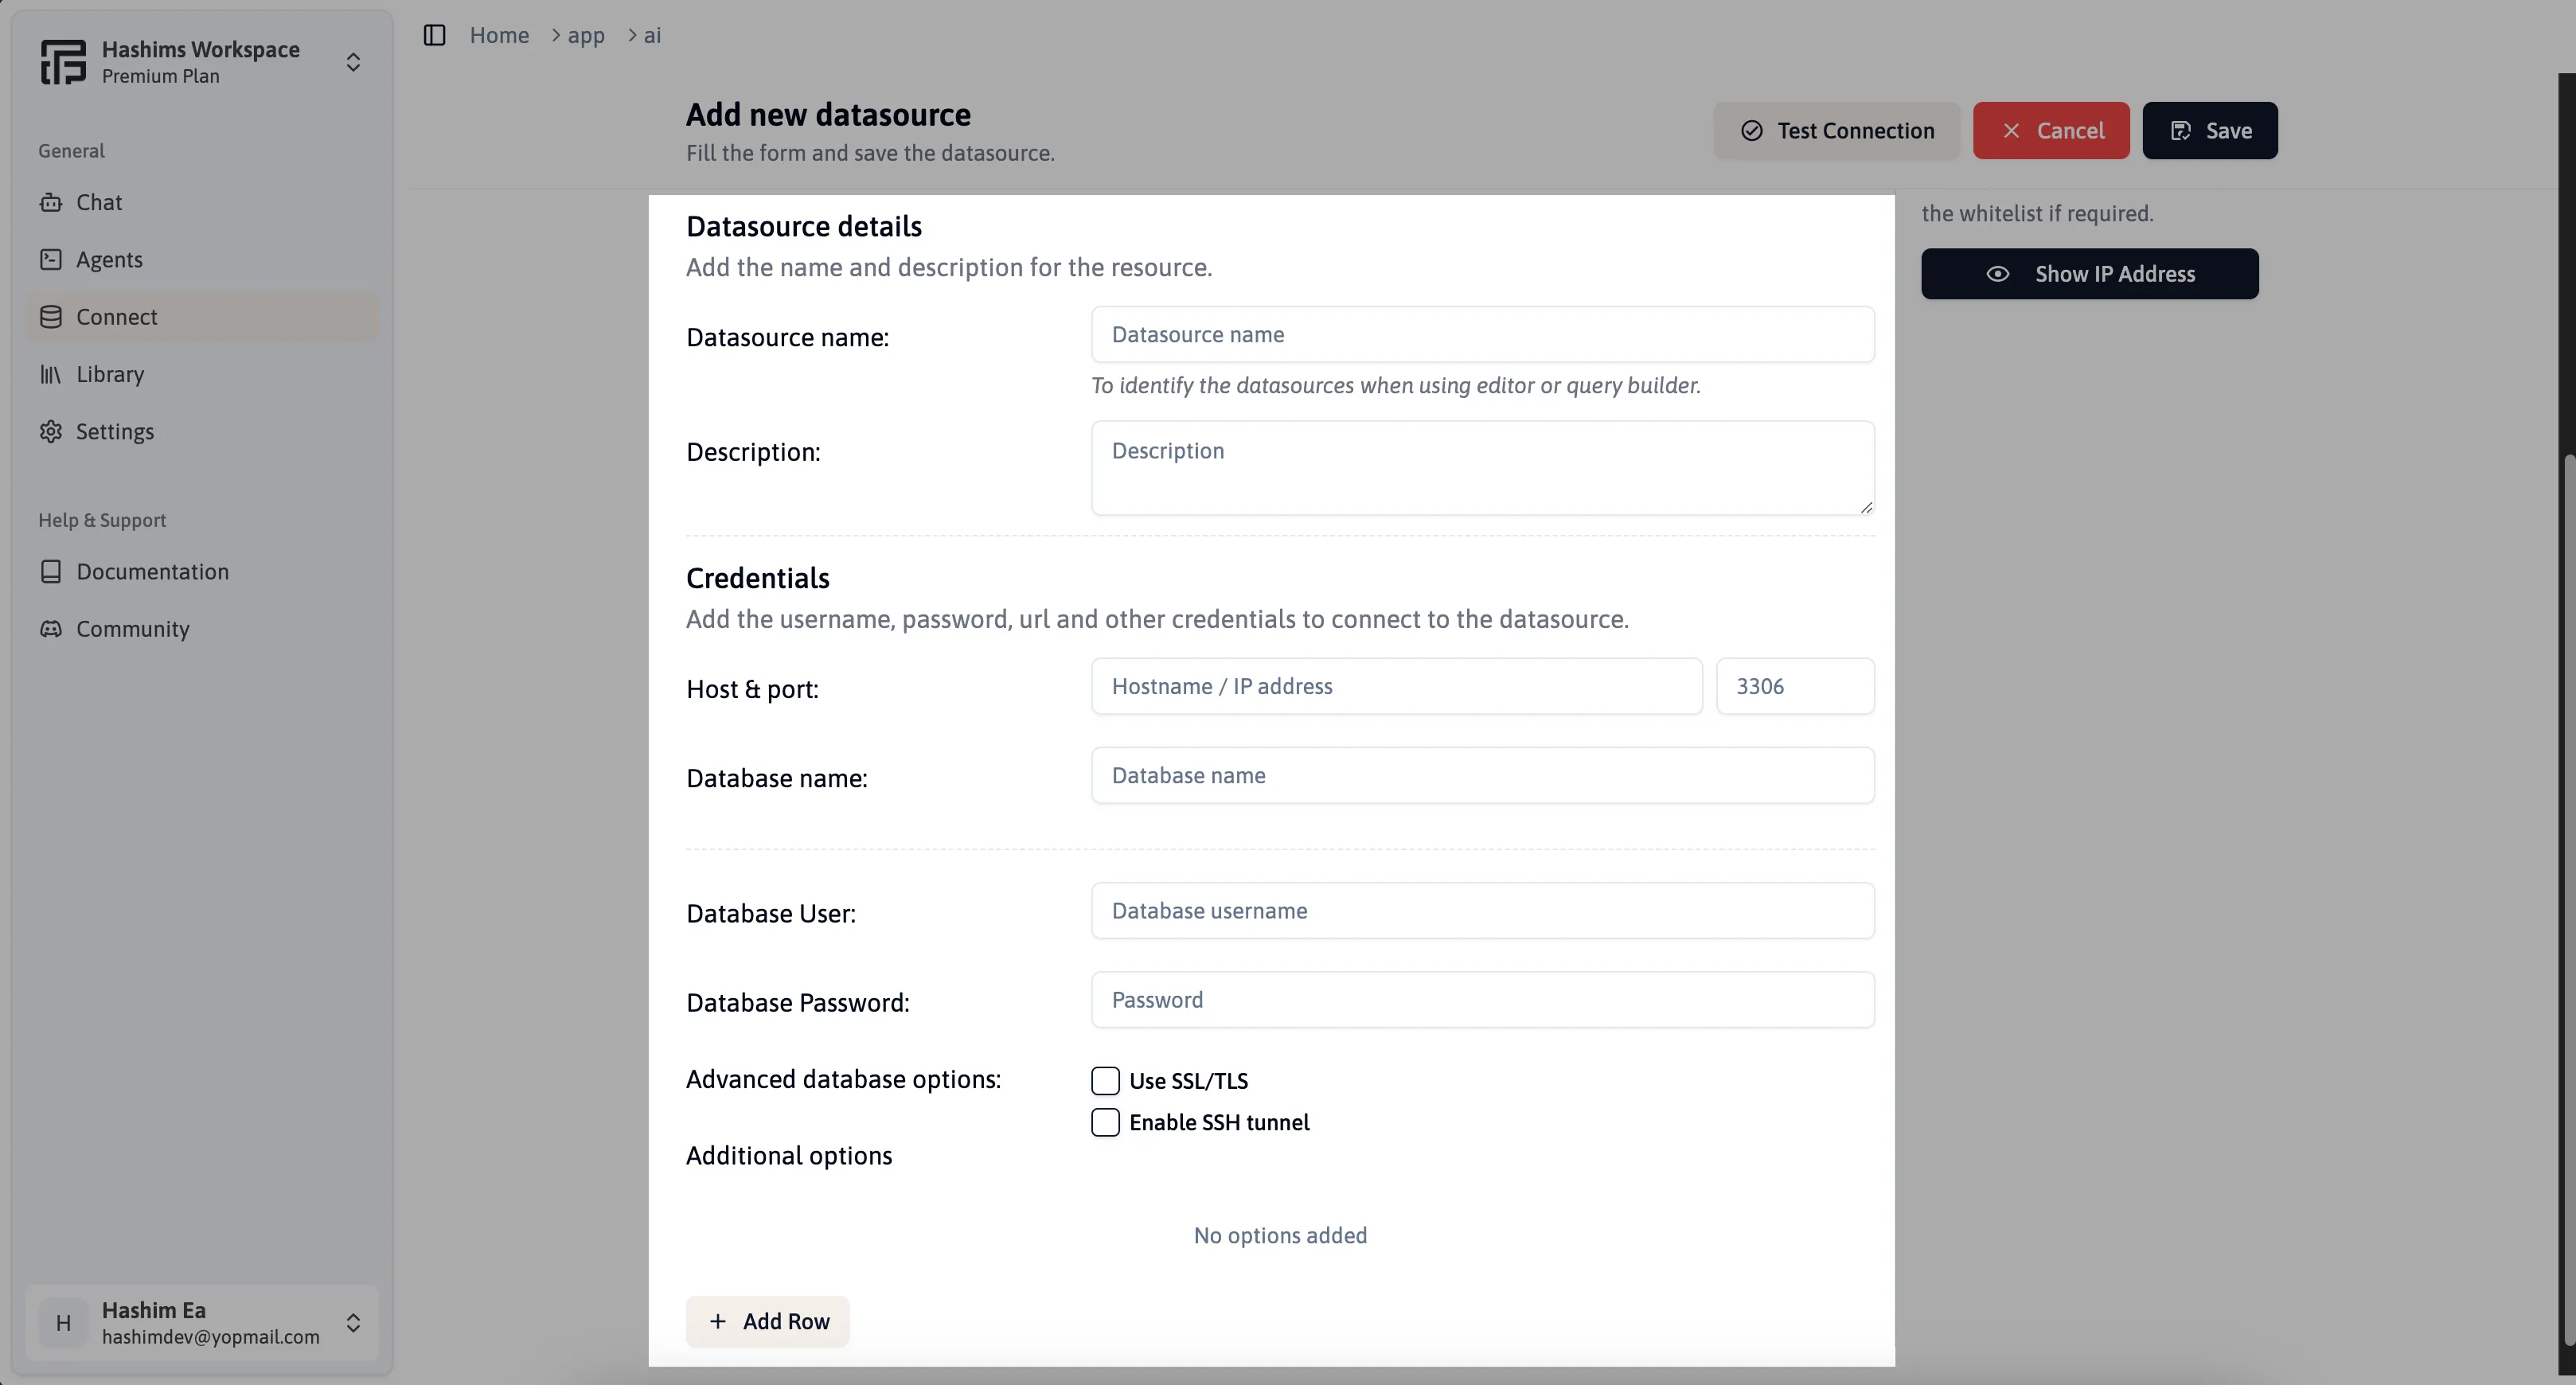The width and height of the screenshot is (2576, 1385).
Task: Click the 'Datasource details' heading
Action: coord(804,226)
